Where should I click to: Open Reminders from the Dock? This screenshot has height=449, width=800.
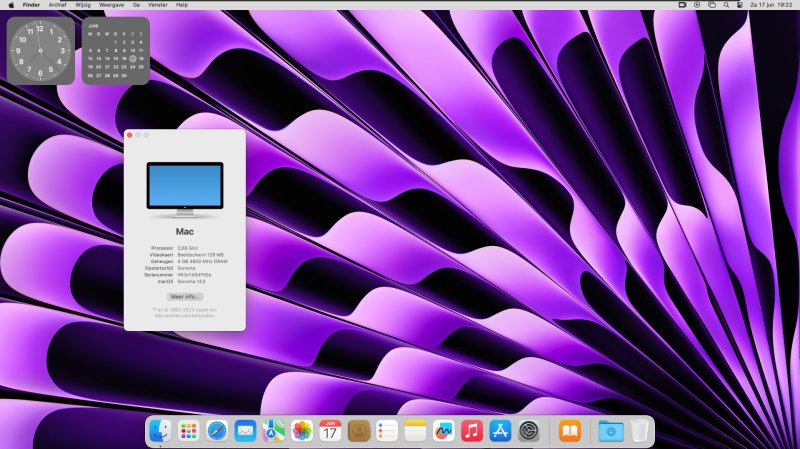[387, 431]
